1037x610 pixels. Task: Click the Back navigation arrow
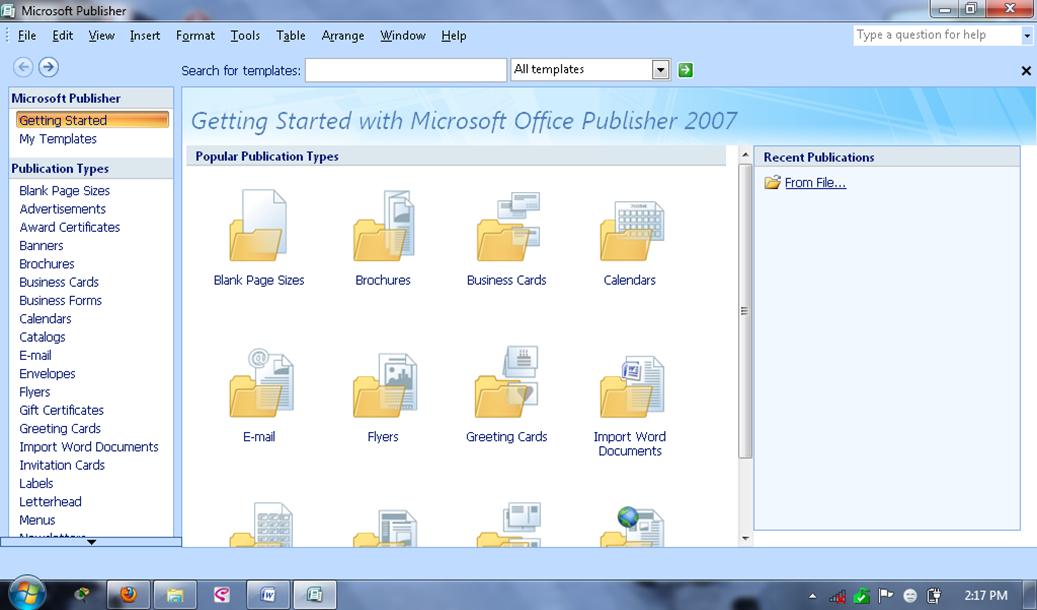23,67
